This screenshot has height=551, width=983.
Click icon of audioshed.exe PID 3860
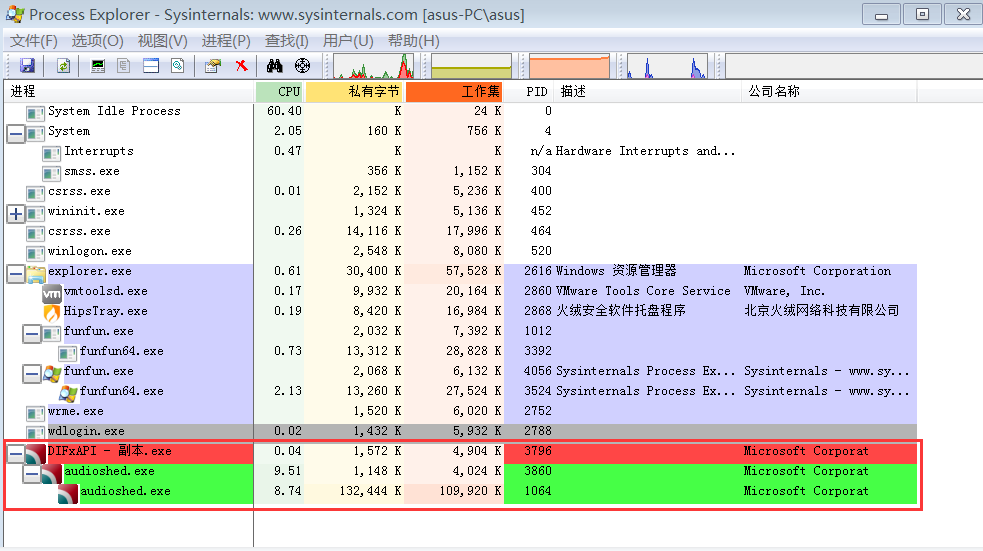click(x=52, y=473)
